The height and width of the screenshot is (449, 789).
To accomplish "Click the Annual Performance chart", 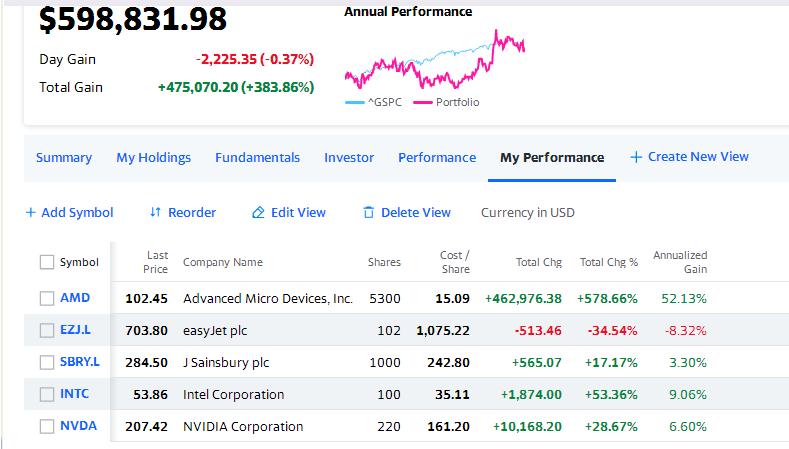I will click(x=435, y=59).
